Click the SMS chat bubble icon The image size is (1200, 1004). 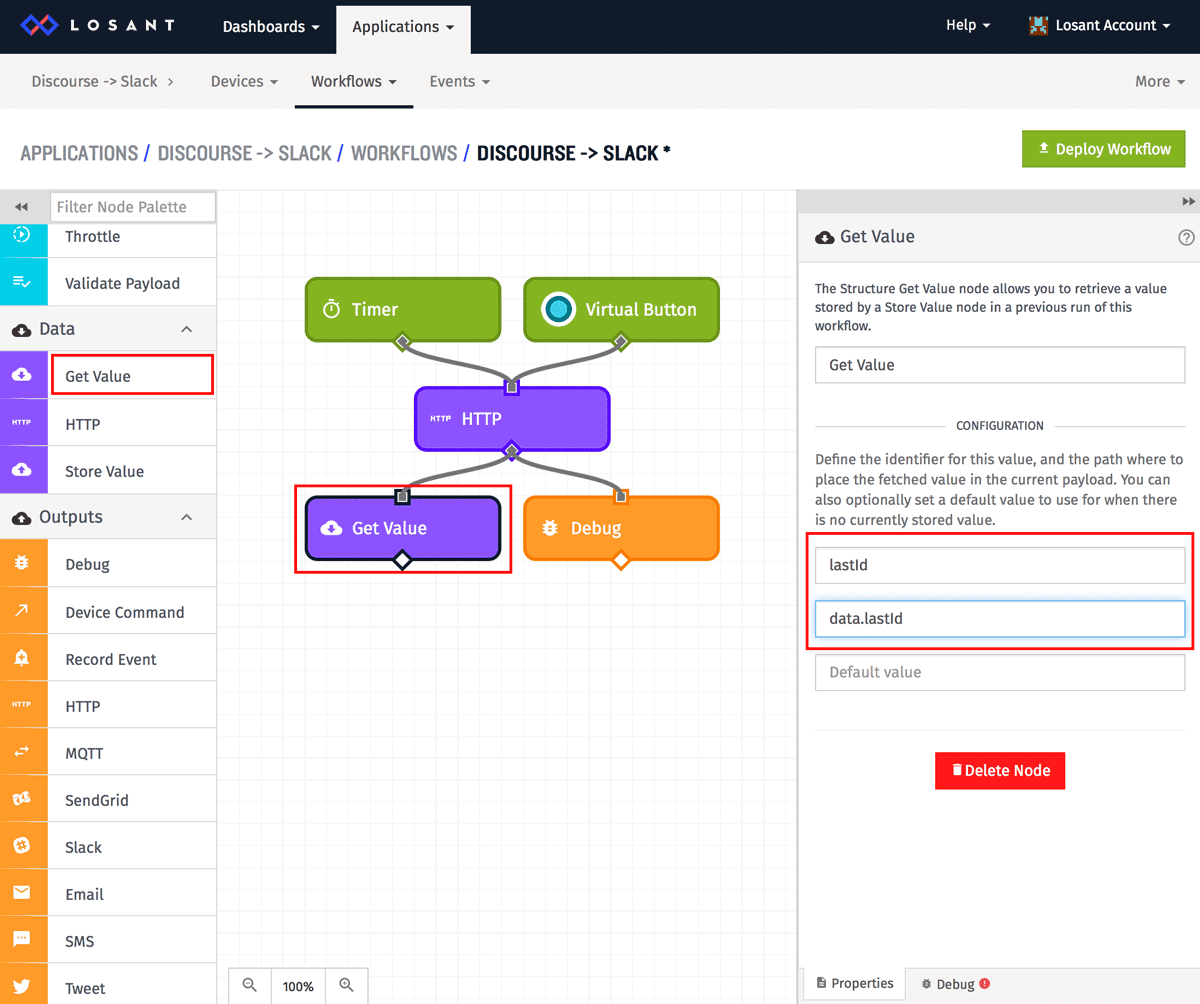click(x=23, y=941)
